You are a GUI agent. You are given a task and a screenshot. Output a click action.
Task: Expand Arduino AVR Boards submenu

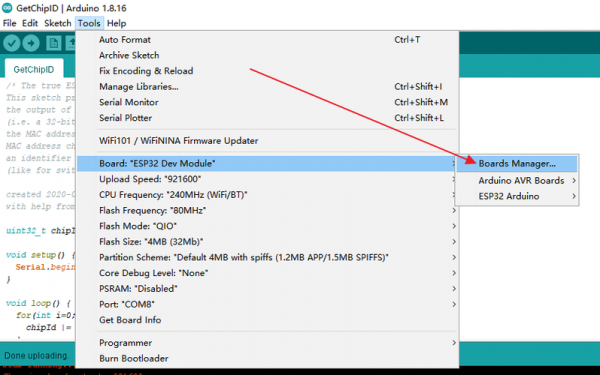[517, 180]
